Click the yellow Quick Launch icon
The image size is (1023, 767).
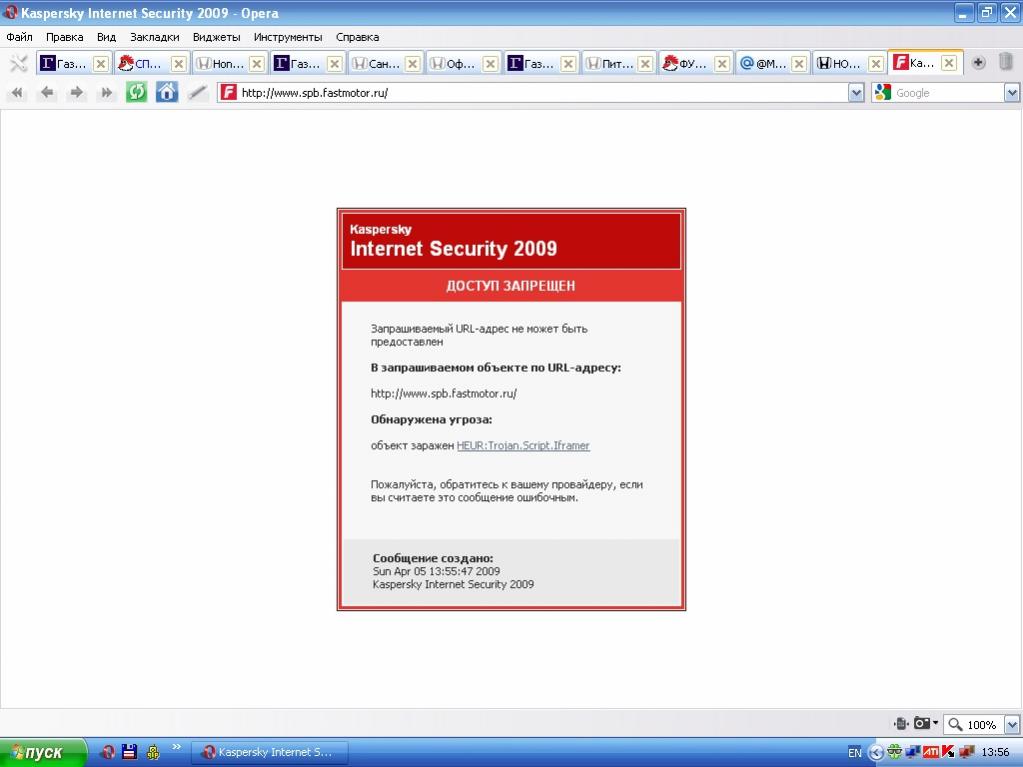(153, 752)
